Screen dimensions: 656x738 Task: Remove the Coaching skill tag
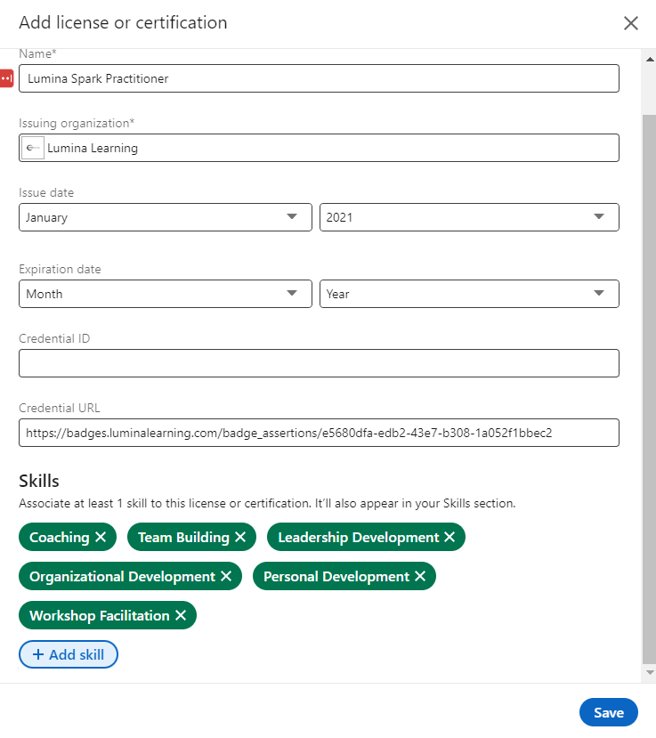(x=101, y=537)
